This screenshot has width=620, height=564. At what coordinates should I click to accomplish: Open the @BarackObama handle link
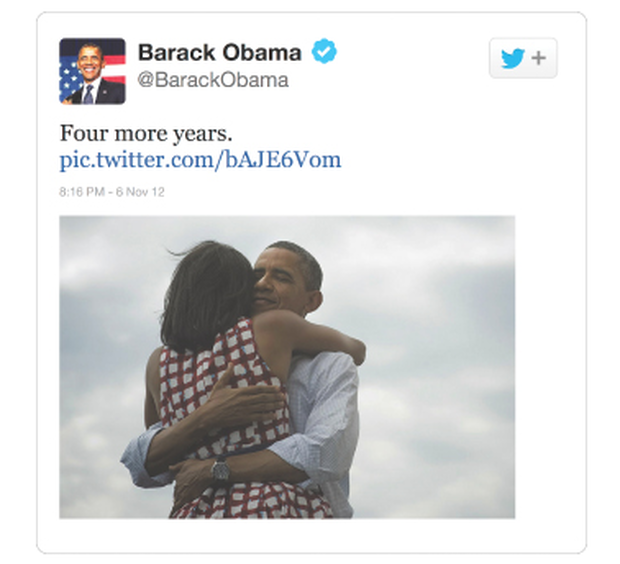(213, 80)
